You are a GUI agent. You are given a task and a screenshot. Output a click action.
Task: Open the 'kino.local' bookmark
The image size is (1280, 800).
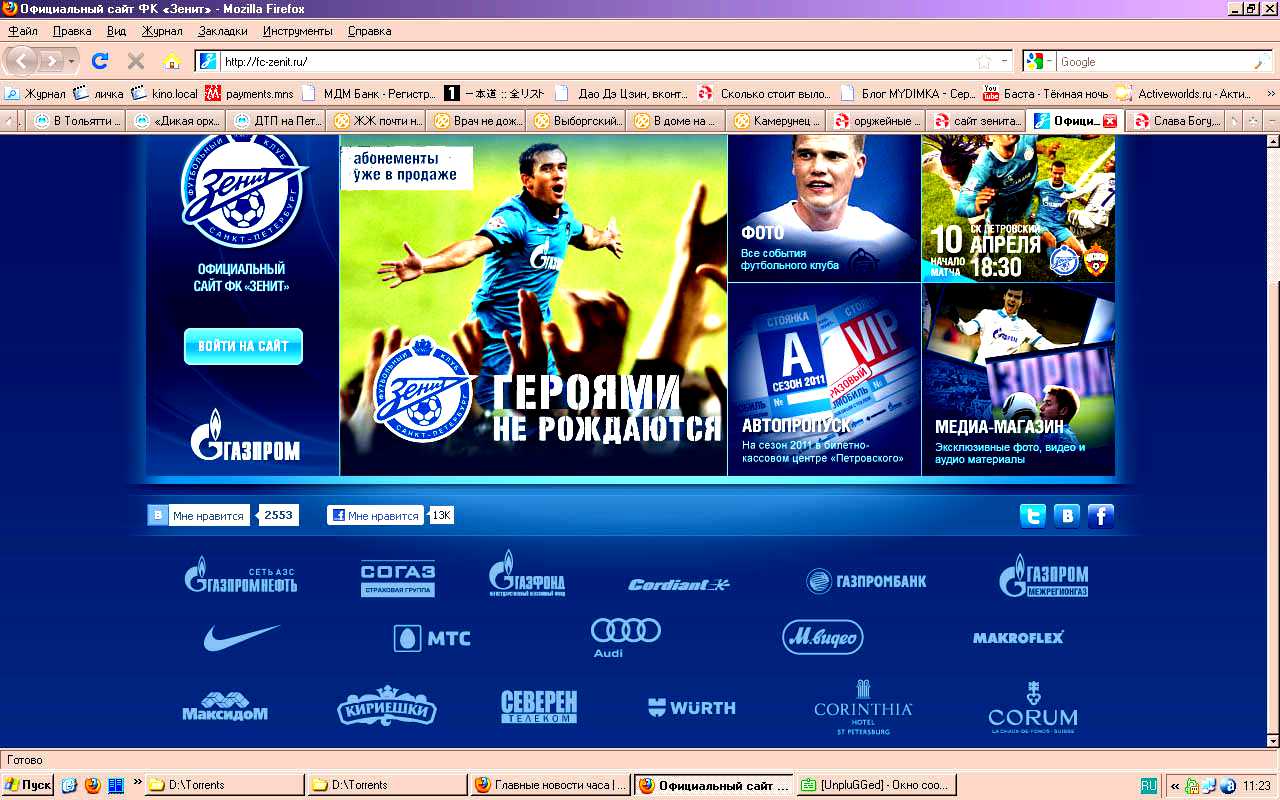pos(165,94)
